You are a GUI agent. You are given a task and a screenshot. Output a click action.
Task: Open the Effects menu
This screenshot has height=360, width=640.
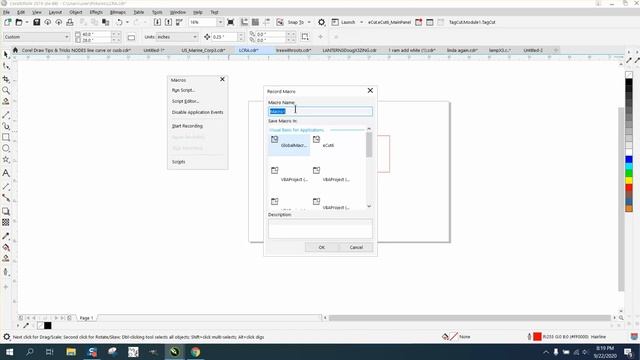[x=96, y=12]
